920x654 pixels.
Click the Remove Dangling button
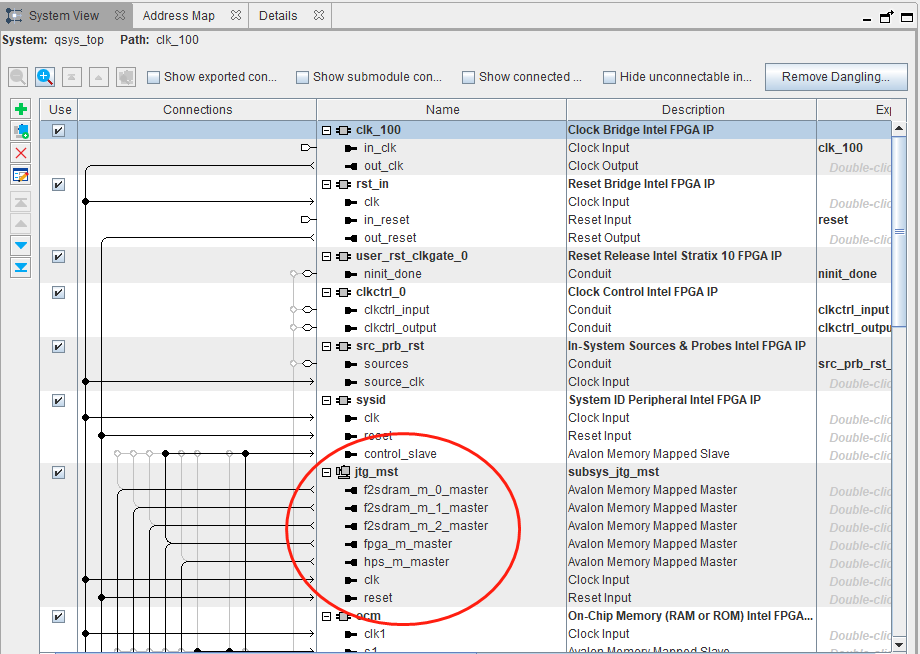pyautogui.click(x=835, y=77)
